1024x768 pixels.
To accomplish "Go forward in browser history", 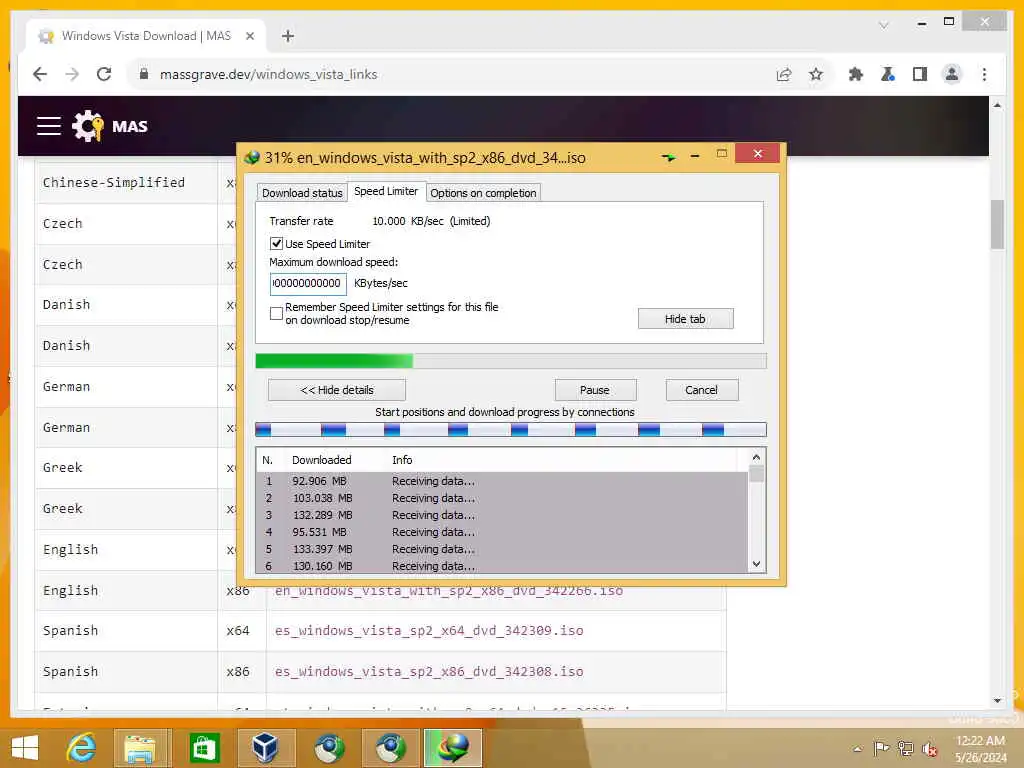I will (72, 74).
